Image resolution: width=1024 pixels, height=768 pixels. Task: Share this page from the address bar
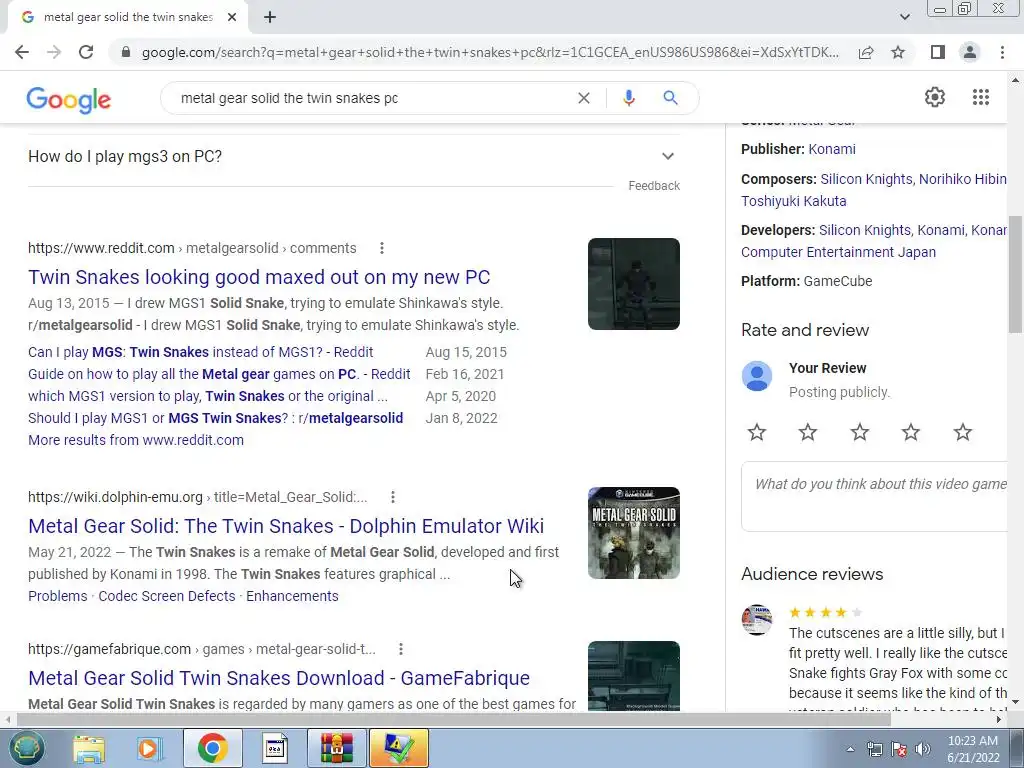click(x=866, y=52)
